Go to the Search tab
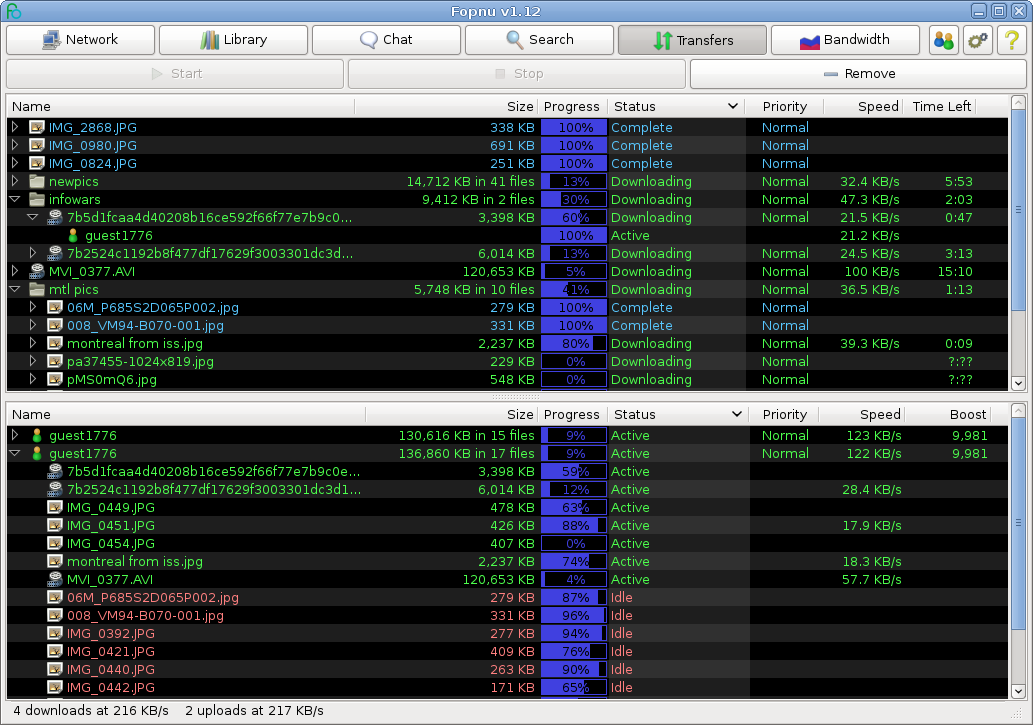 539,40
